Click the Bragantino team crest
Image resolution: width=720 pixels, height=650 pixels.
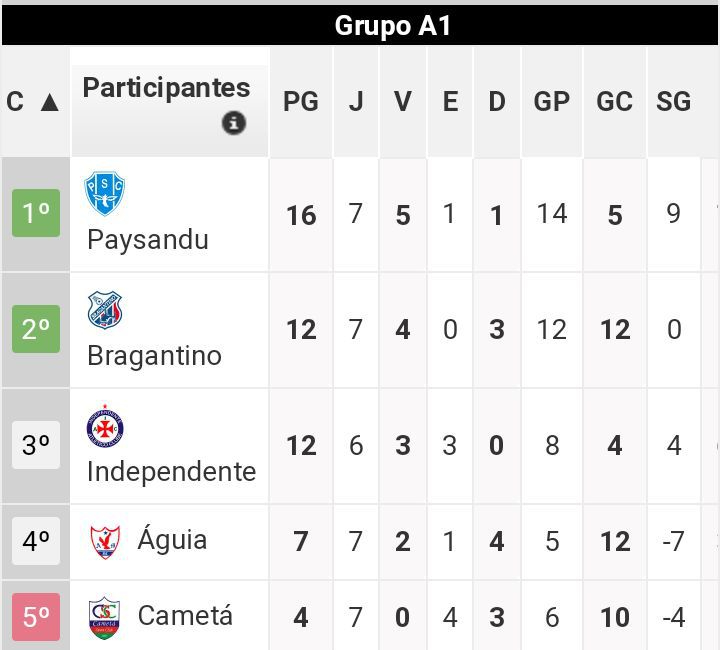(x=104, y=311)
